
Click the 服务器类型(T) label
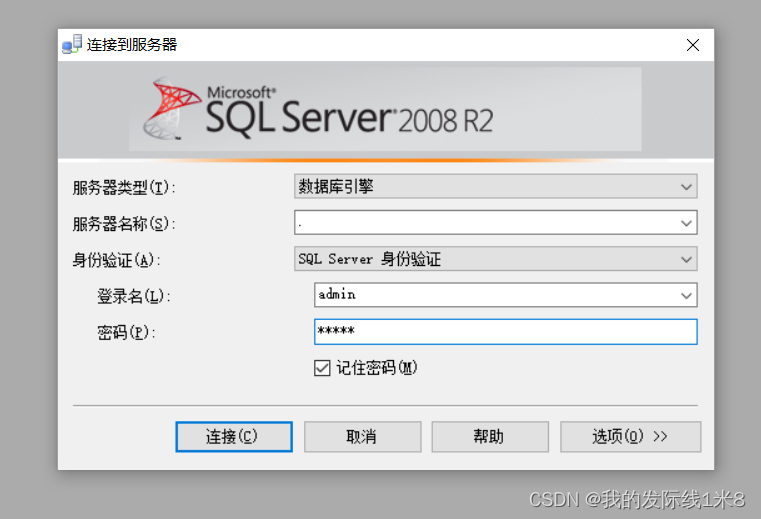pyautogui.click(x=124, y=187)
